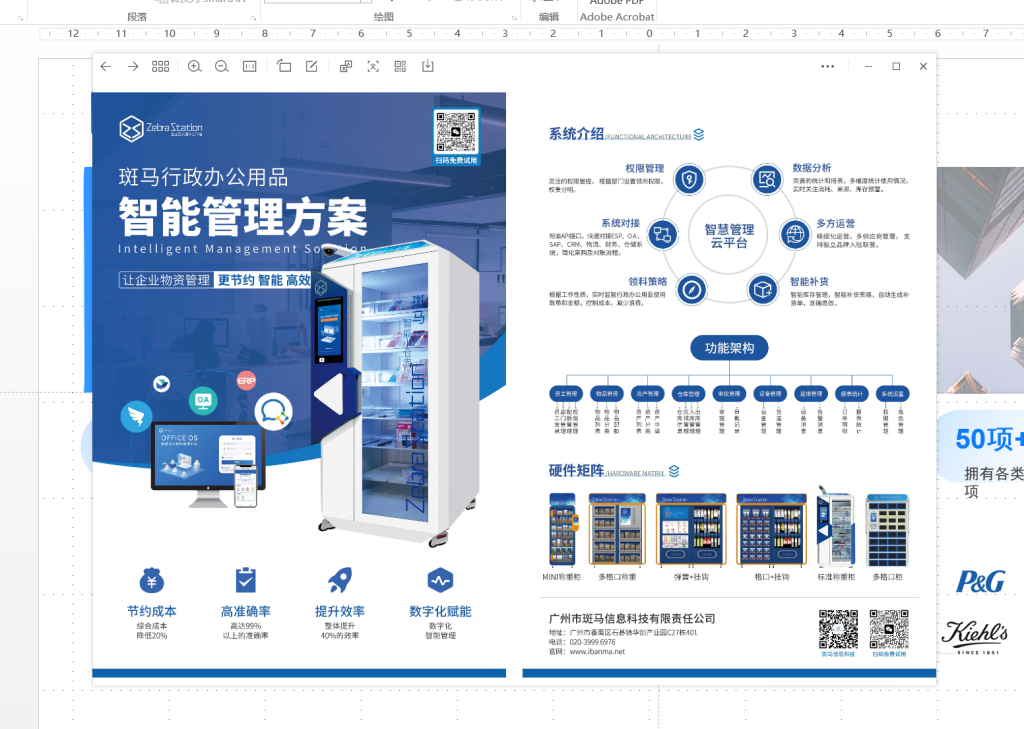Screen dimensions: 1024x729
Task: Scan QR code in image icon
Action: click(400, 66)
